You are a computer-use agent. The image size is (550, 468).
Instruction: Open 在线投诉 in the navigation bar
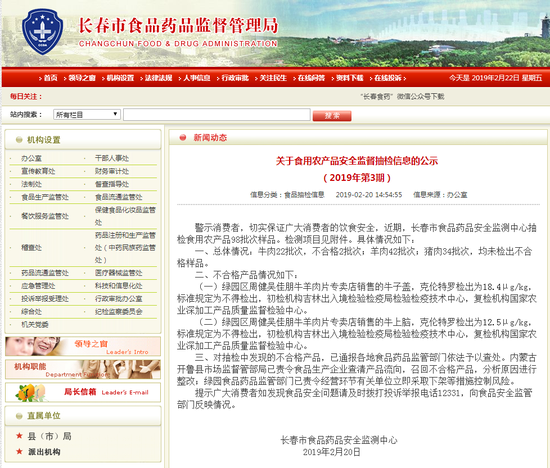point(388,78)
